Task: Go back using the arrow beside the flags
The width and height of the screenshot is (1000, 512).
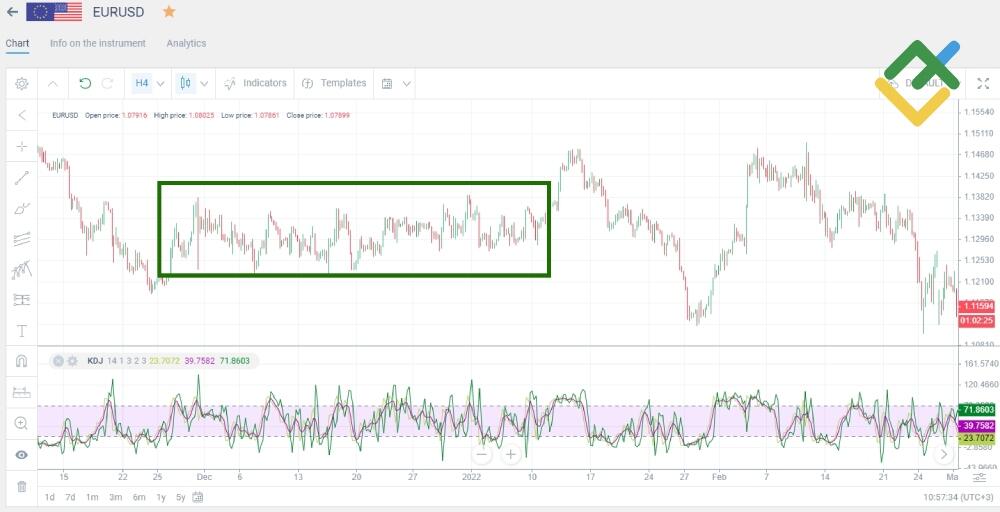Action: [12, 11]
